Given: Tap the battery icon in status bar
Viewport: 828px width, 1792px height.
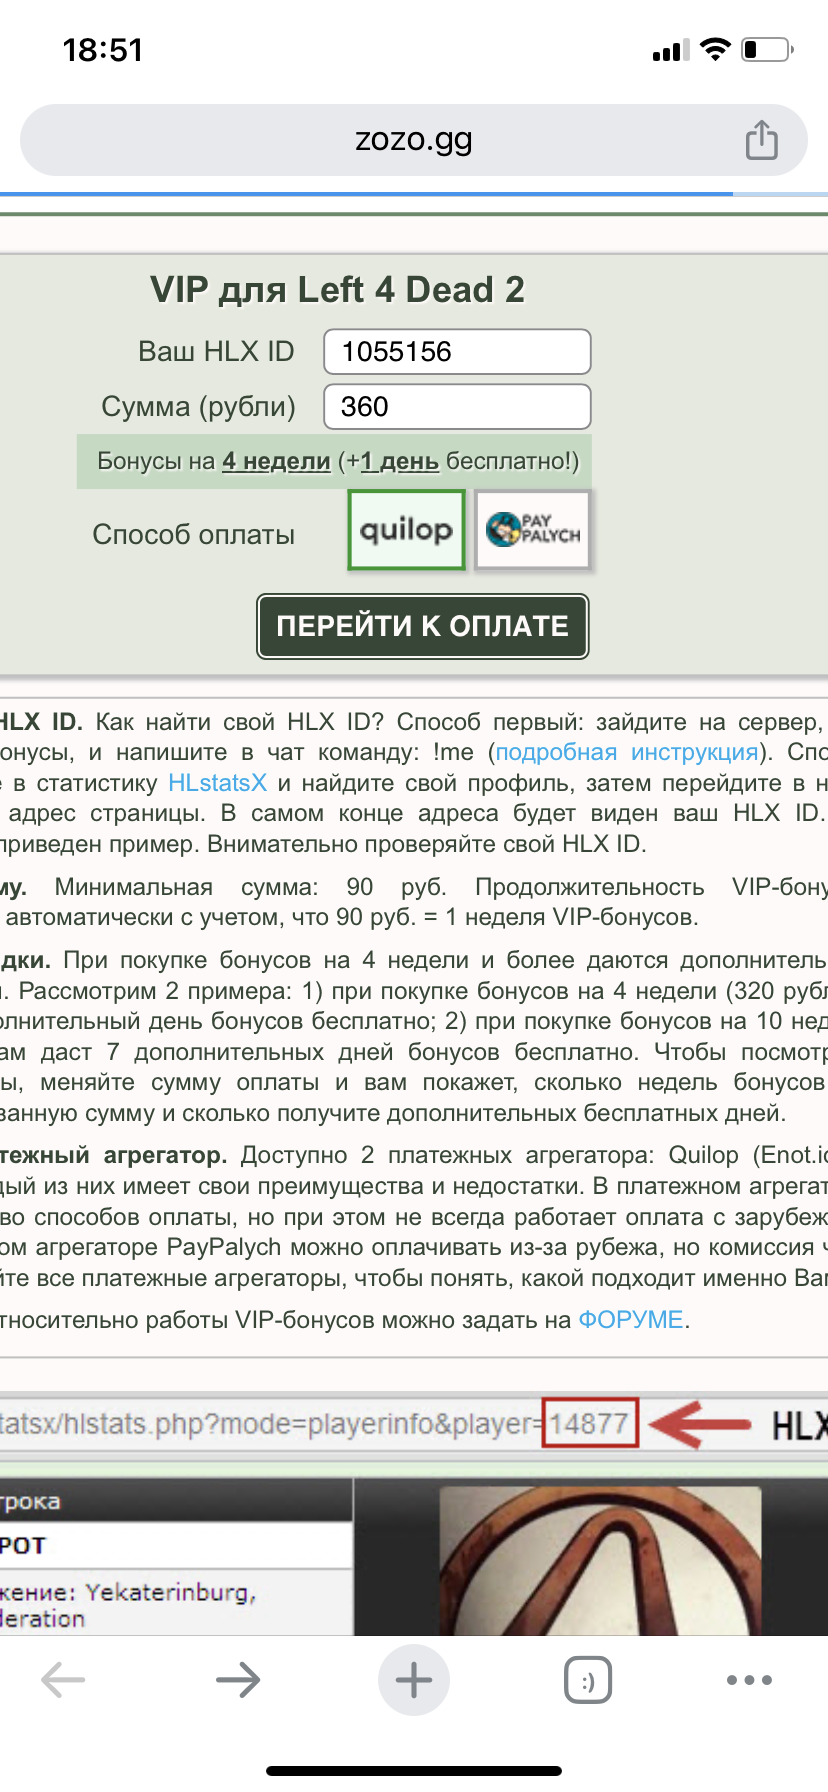Looking at the screenshot, I should [767, 50].
